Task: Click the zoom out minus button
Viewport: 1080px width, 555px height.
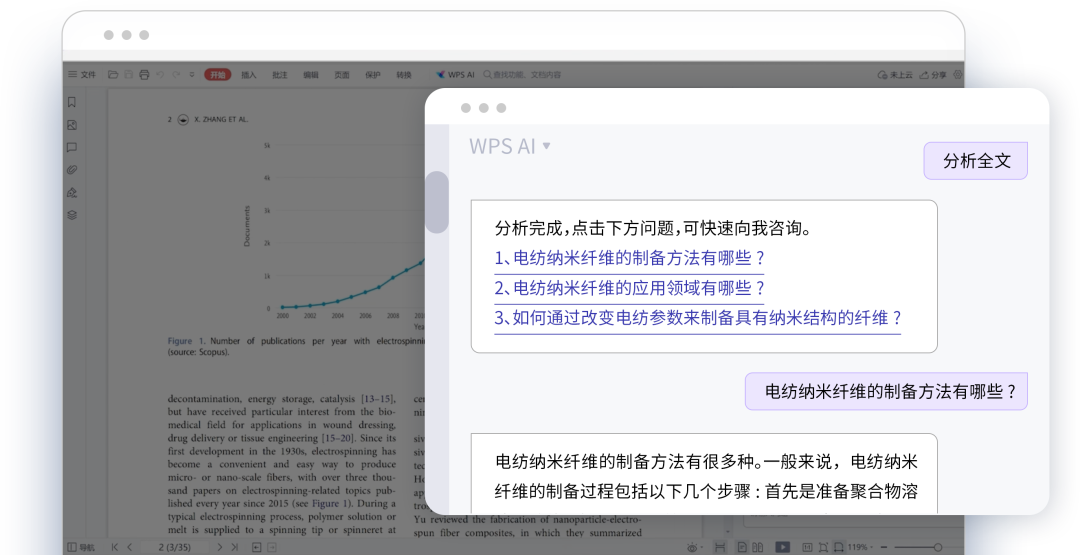Action: [884, 547]
